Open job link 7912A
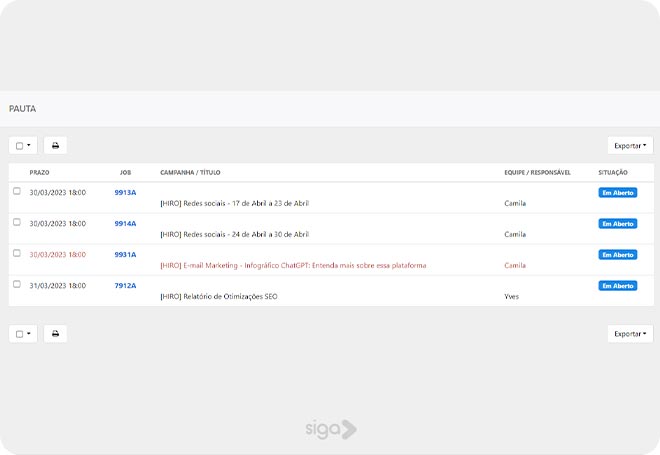Image resolution: width=660 pixels, height=455 pixels. 125,285
